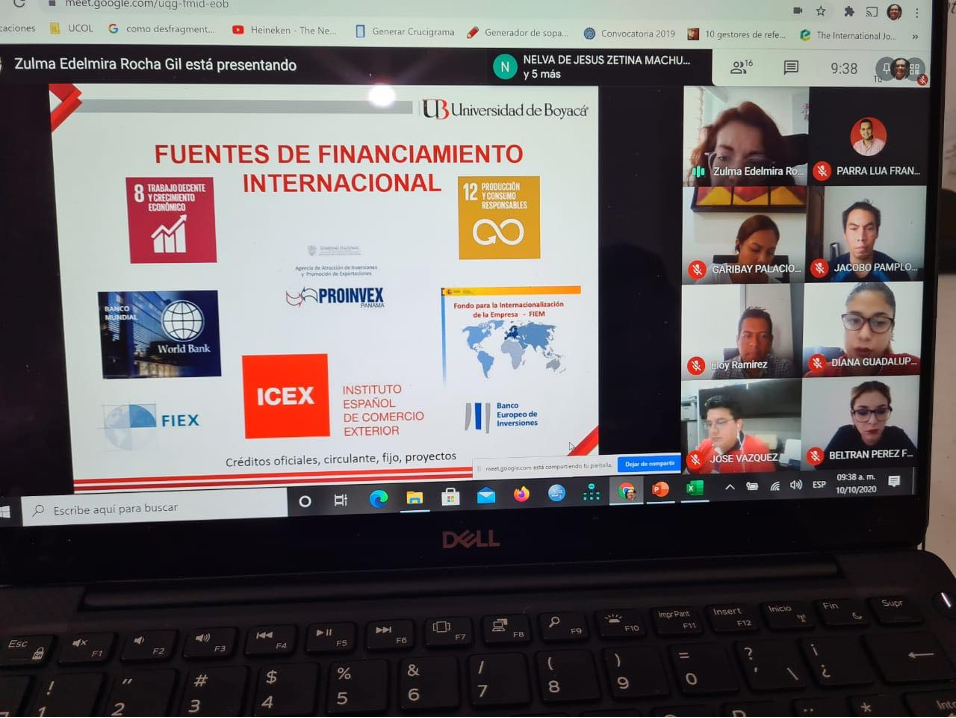
Task: Open the 'Generador de sopa...' bookmark
Action: coord(518,32)
